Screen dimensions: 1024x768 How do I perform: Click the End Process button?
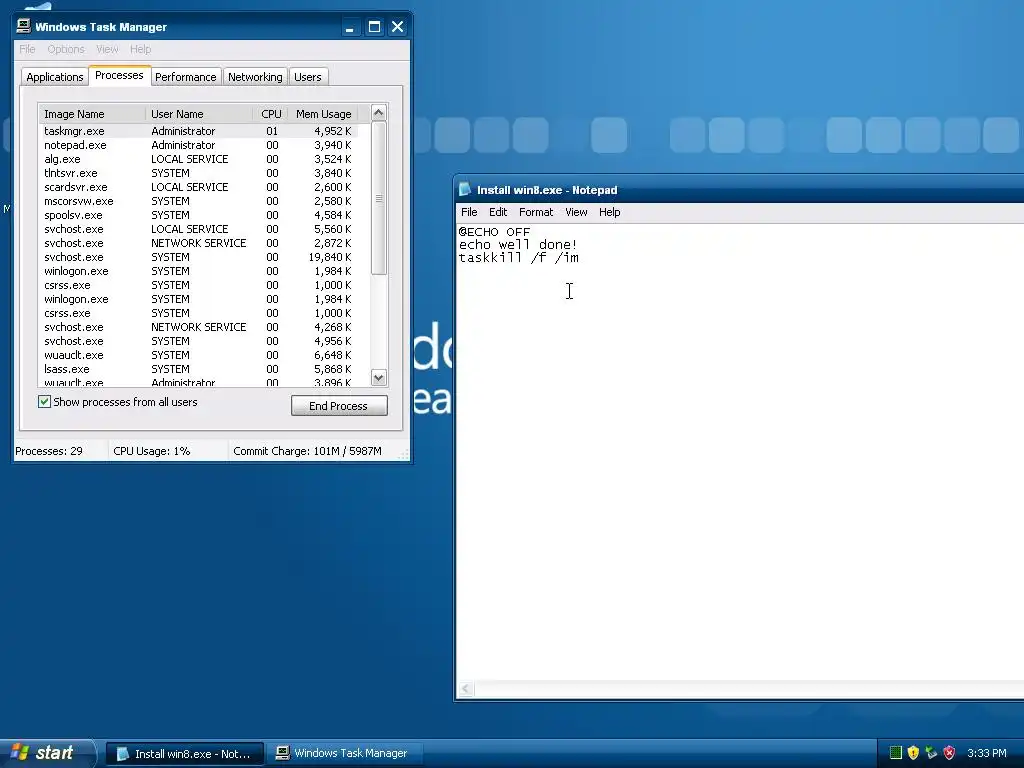pos(339,406)
